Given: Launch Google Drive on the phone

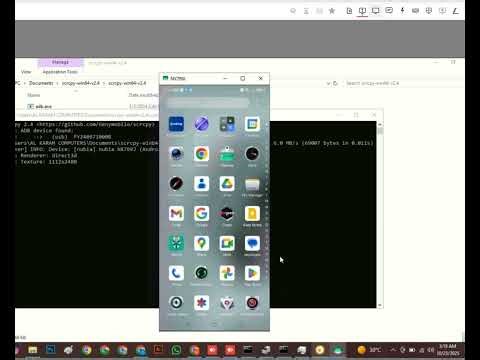Looking at the screenshot, I should pyautogui.click(x=227, y=184).
